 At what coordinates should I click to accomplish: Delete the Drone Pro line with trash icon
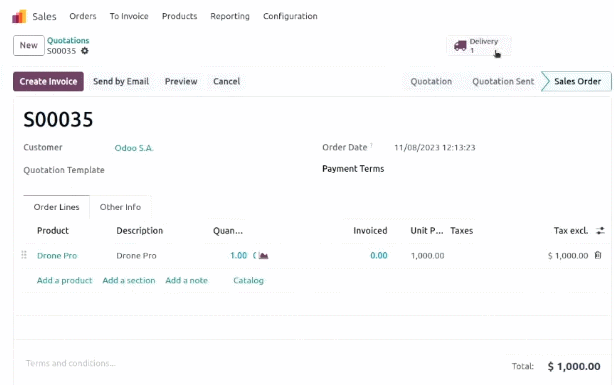pyautogui.click(x=598, y=255)
